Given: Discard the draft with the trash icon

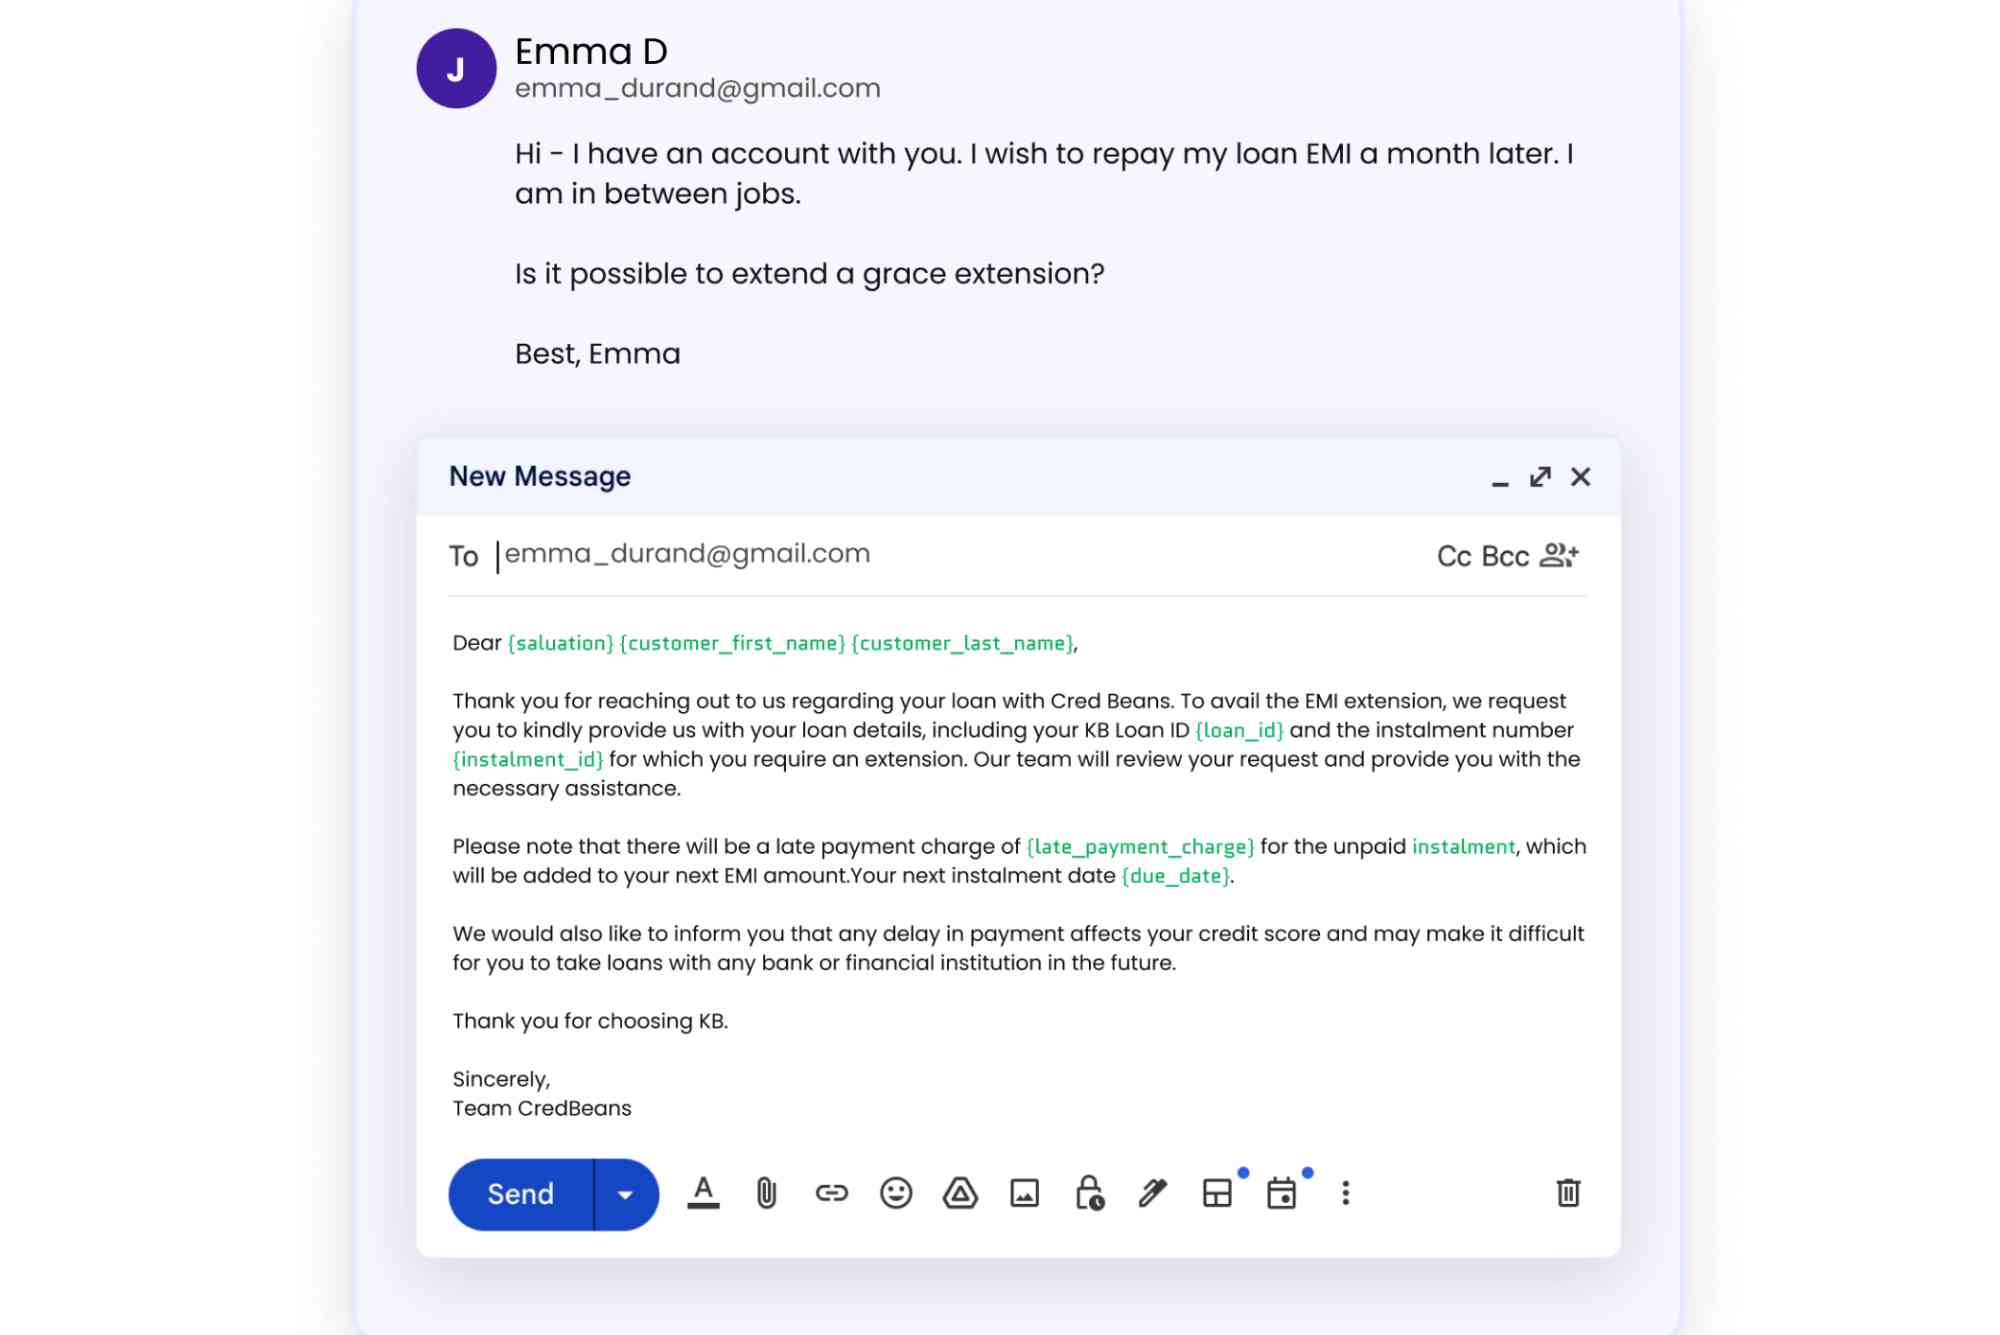Looking at the screenshot, I should pos(1568,1192).
